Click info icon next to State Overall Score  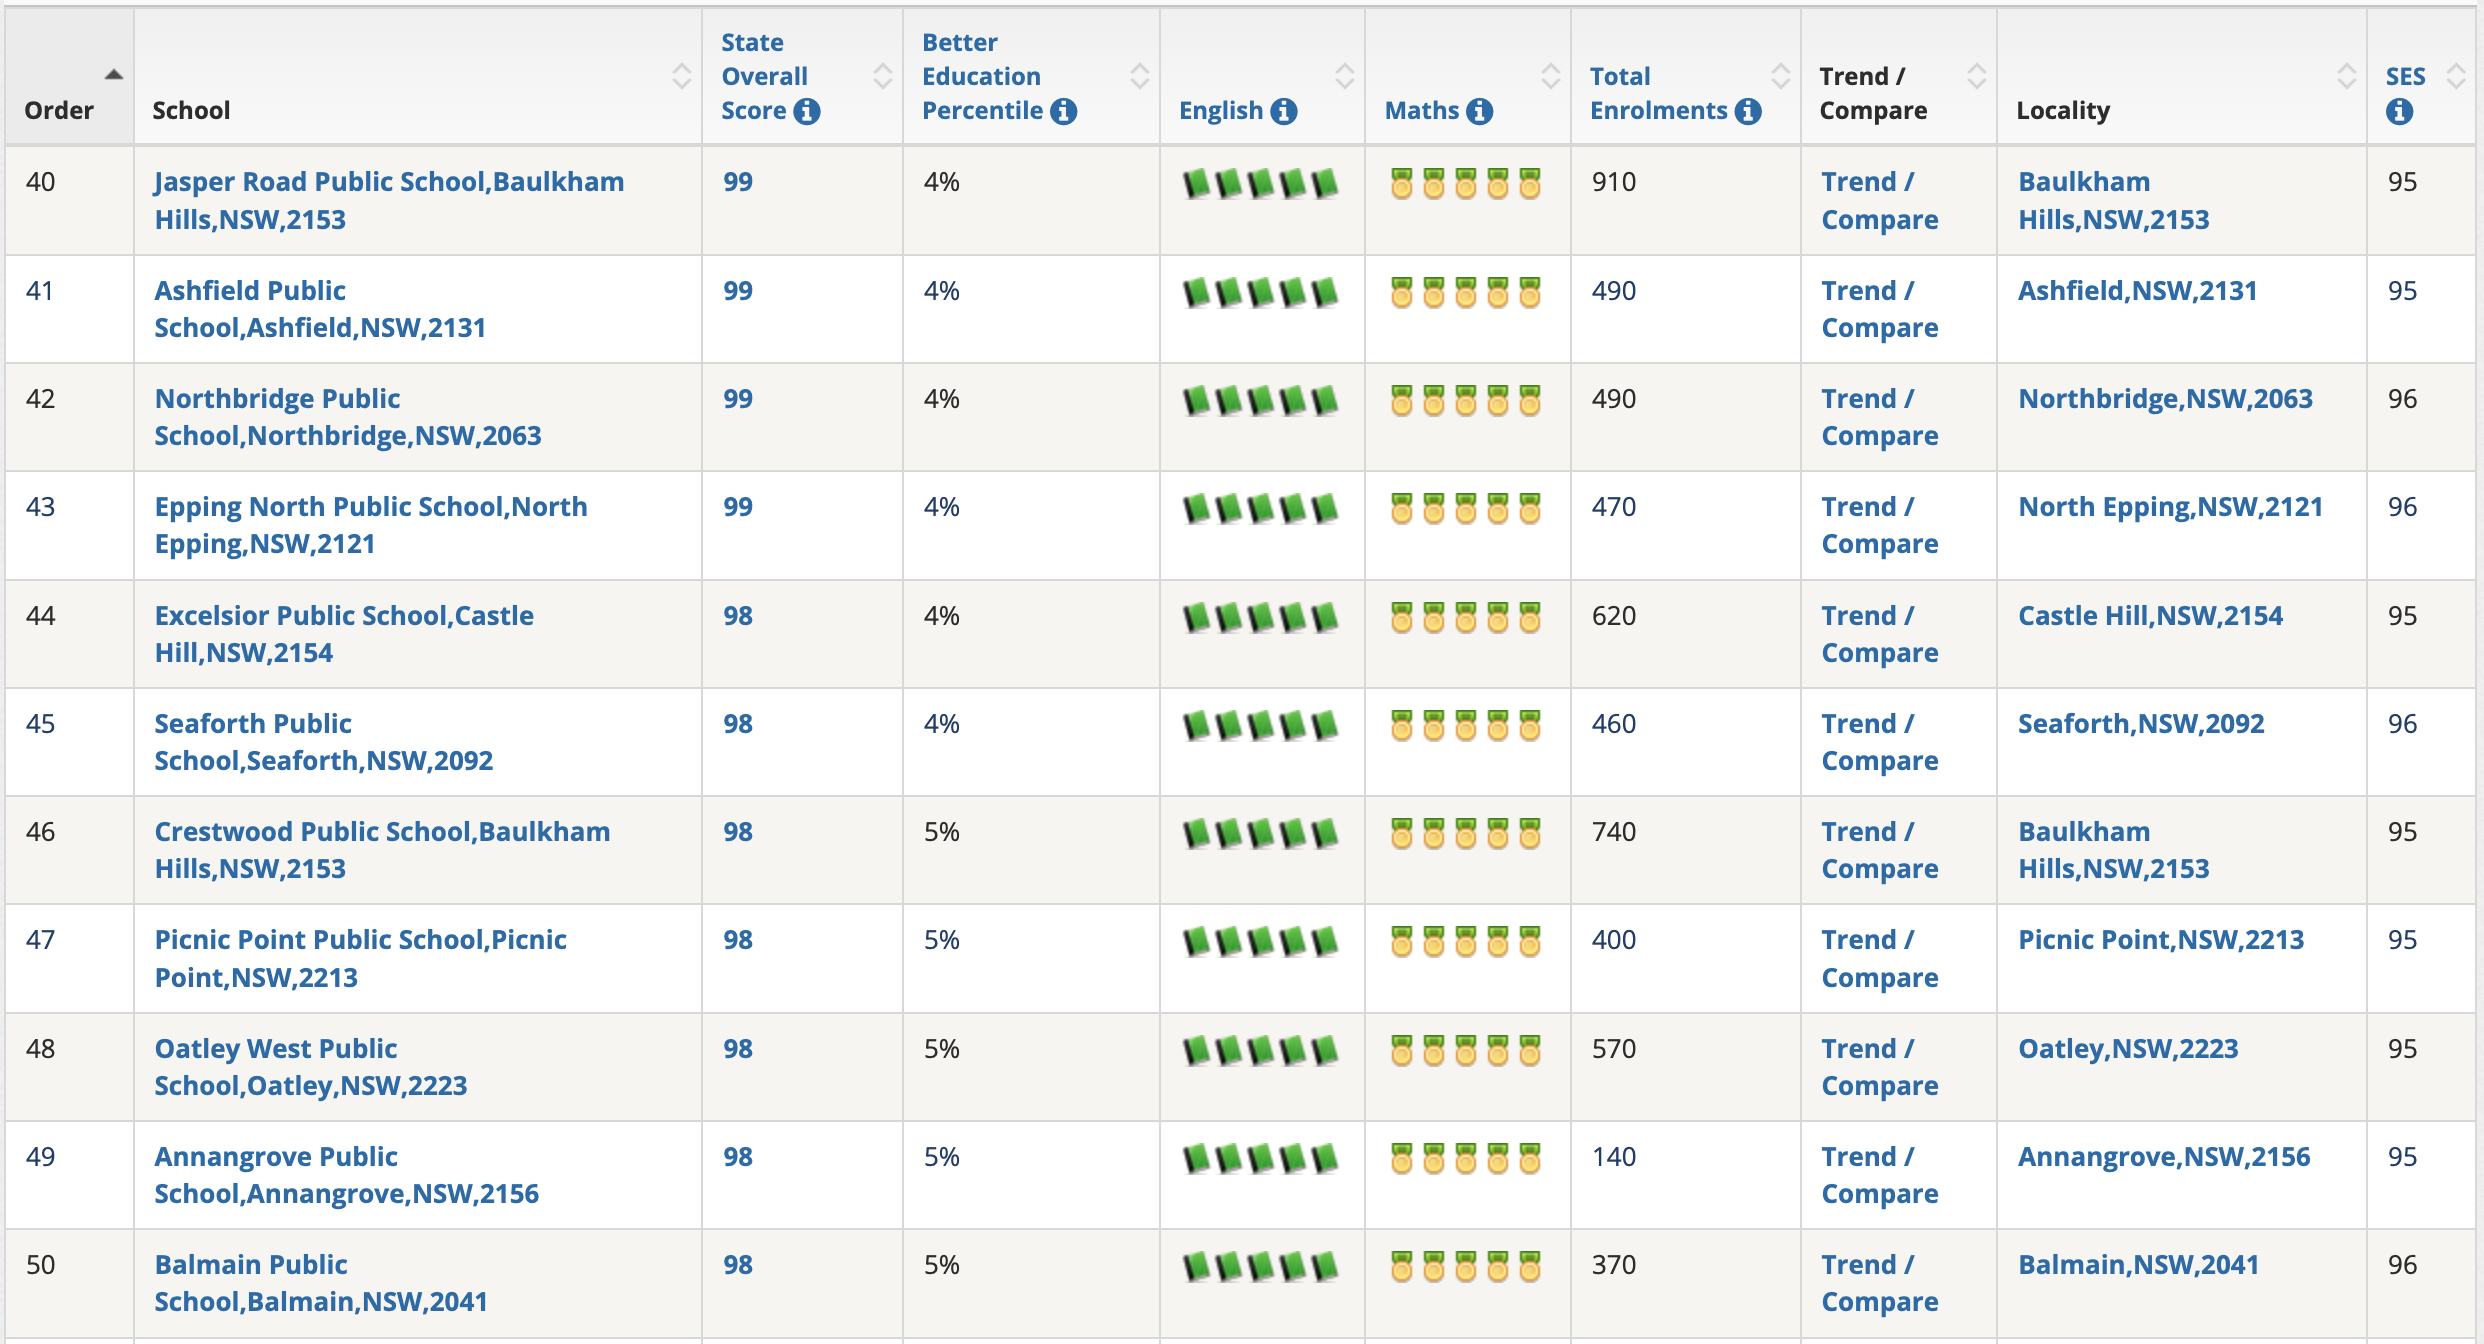[806, 111]
